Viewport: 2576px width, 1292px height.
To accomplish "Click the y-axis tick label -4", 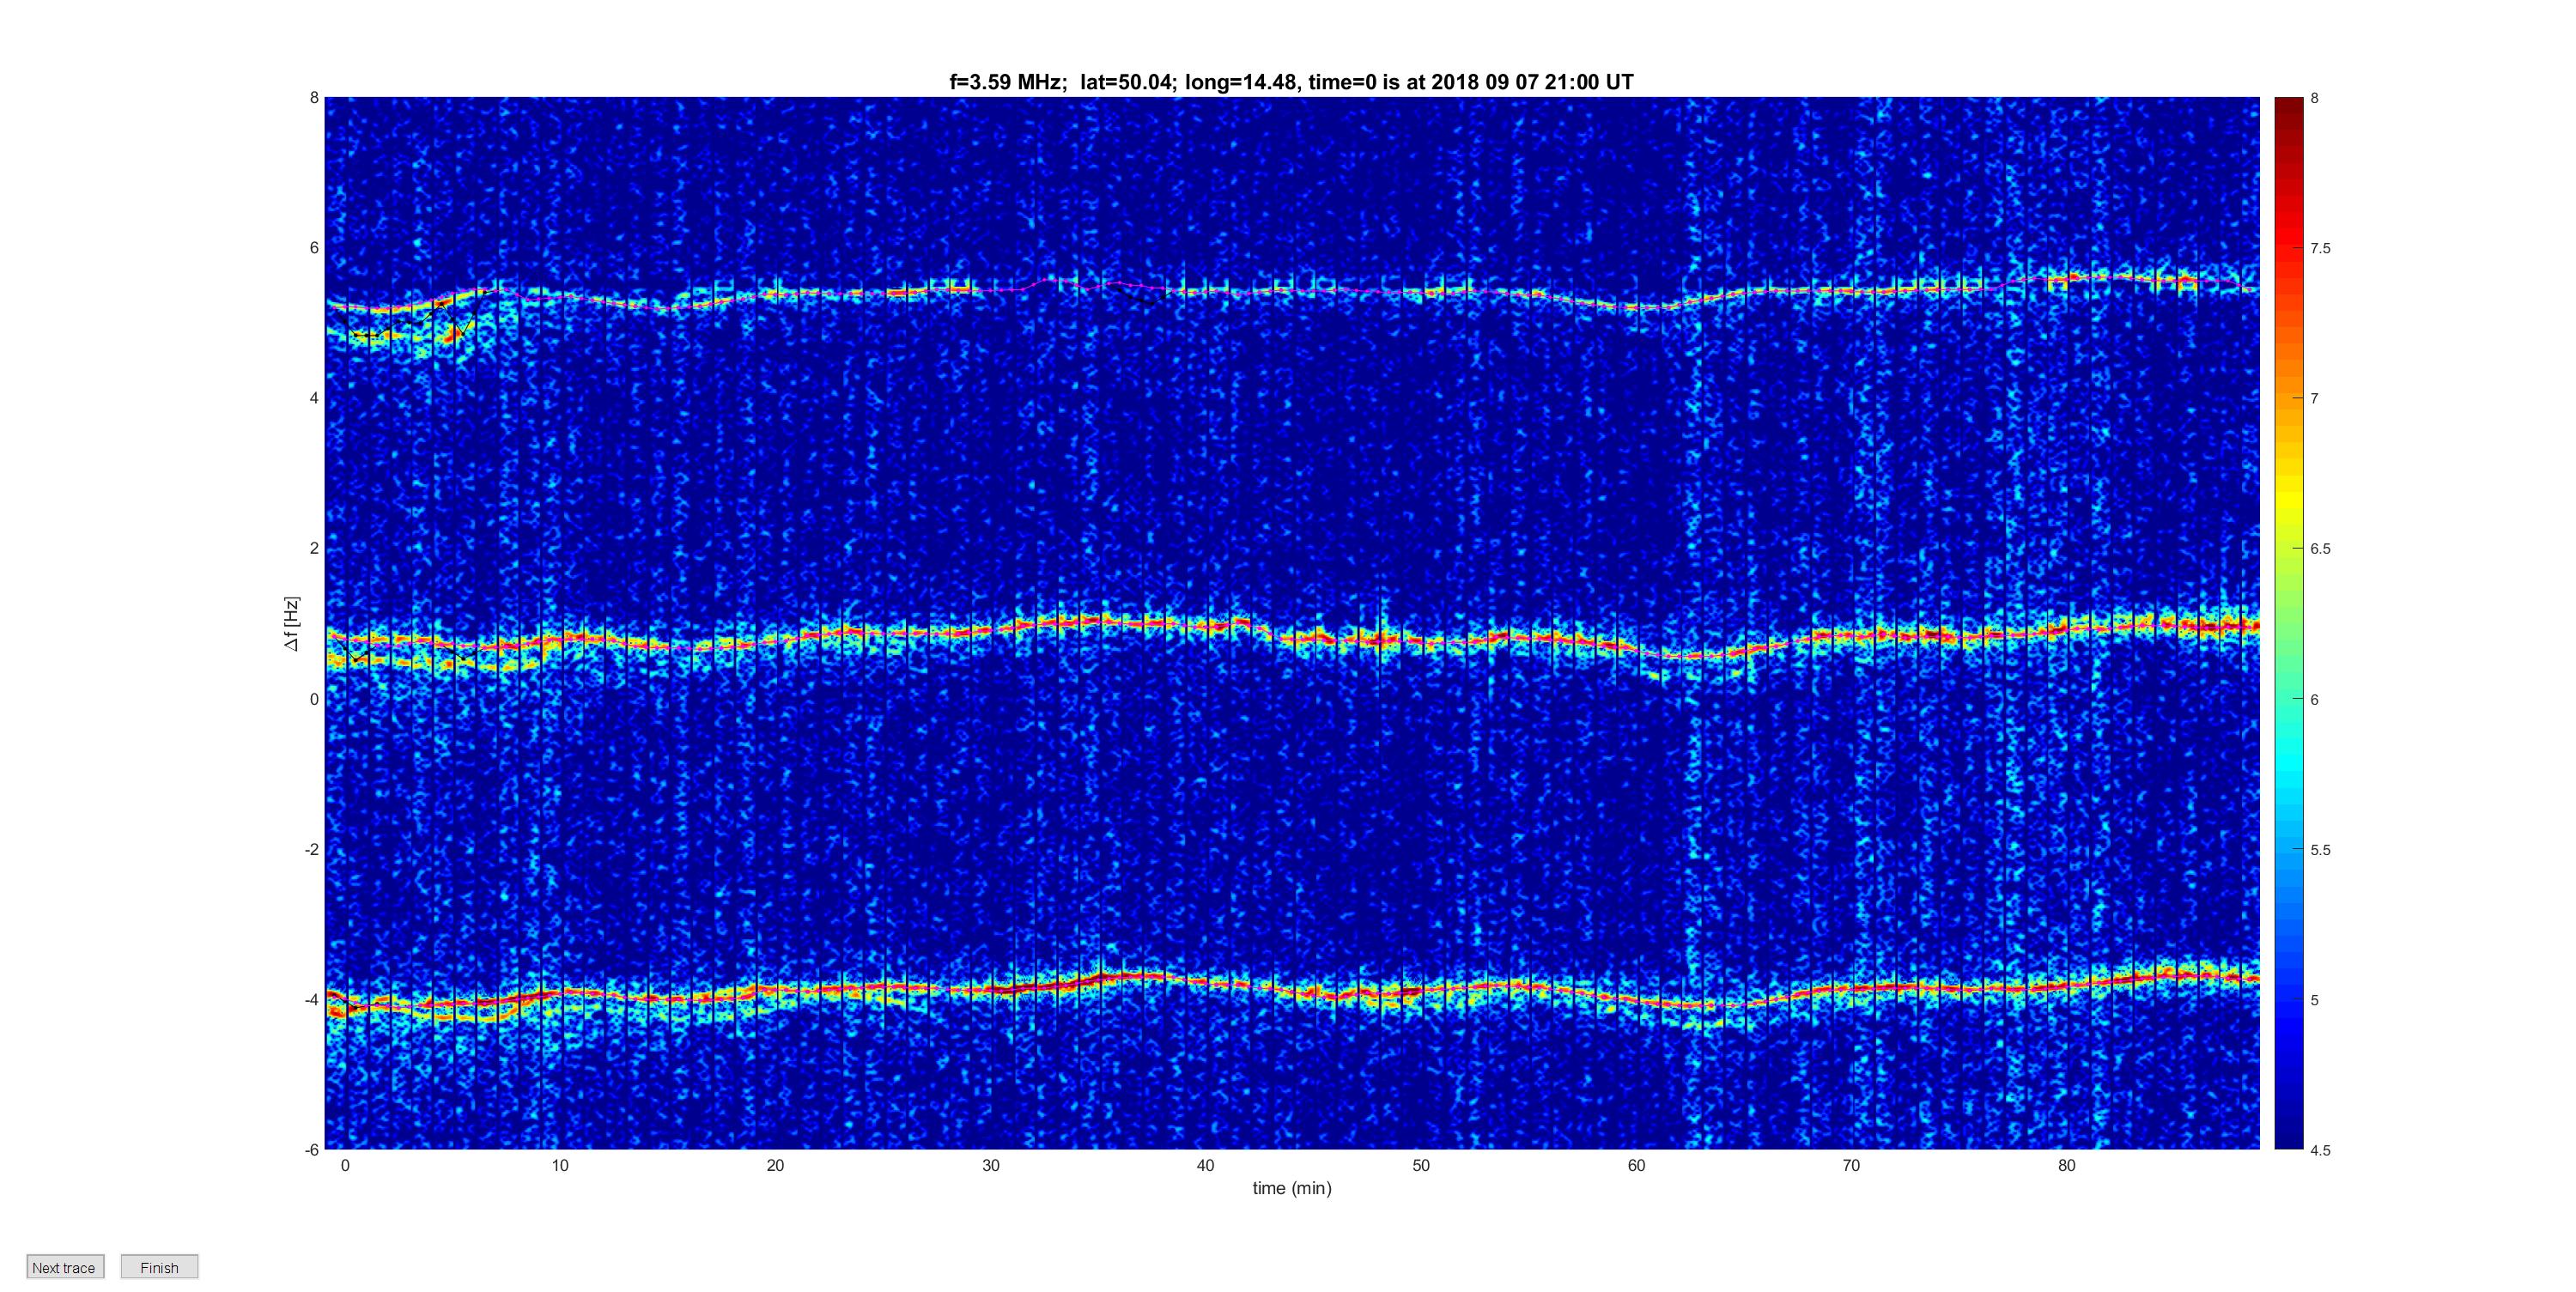I will [312, 999].
